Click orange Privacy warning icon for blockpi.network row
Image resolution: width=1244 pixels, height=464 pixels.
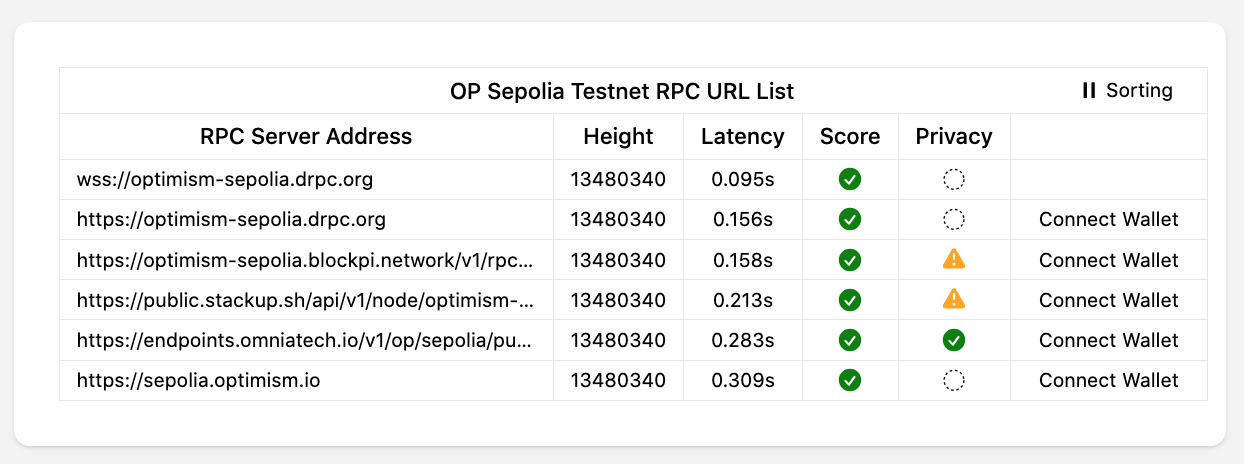click(954, 260)
